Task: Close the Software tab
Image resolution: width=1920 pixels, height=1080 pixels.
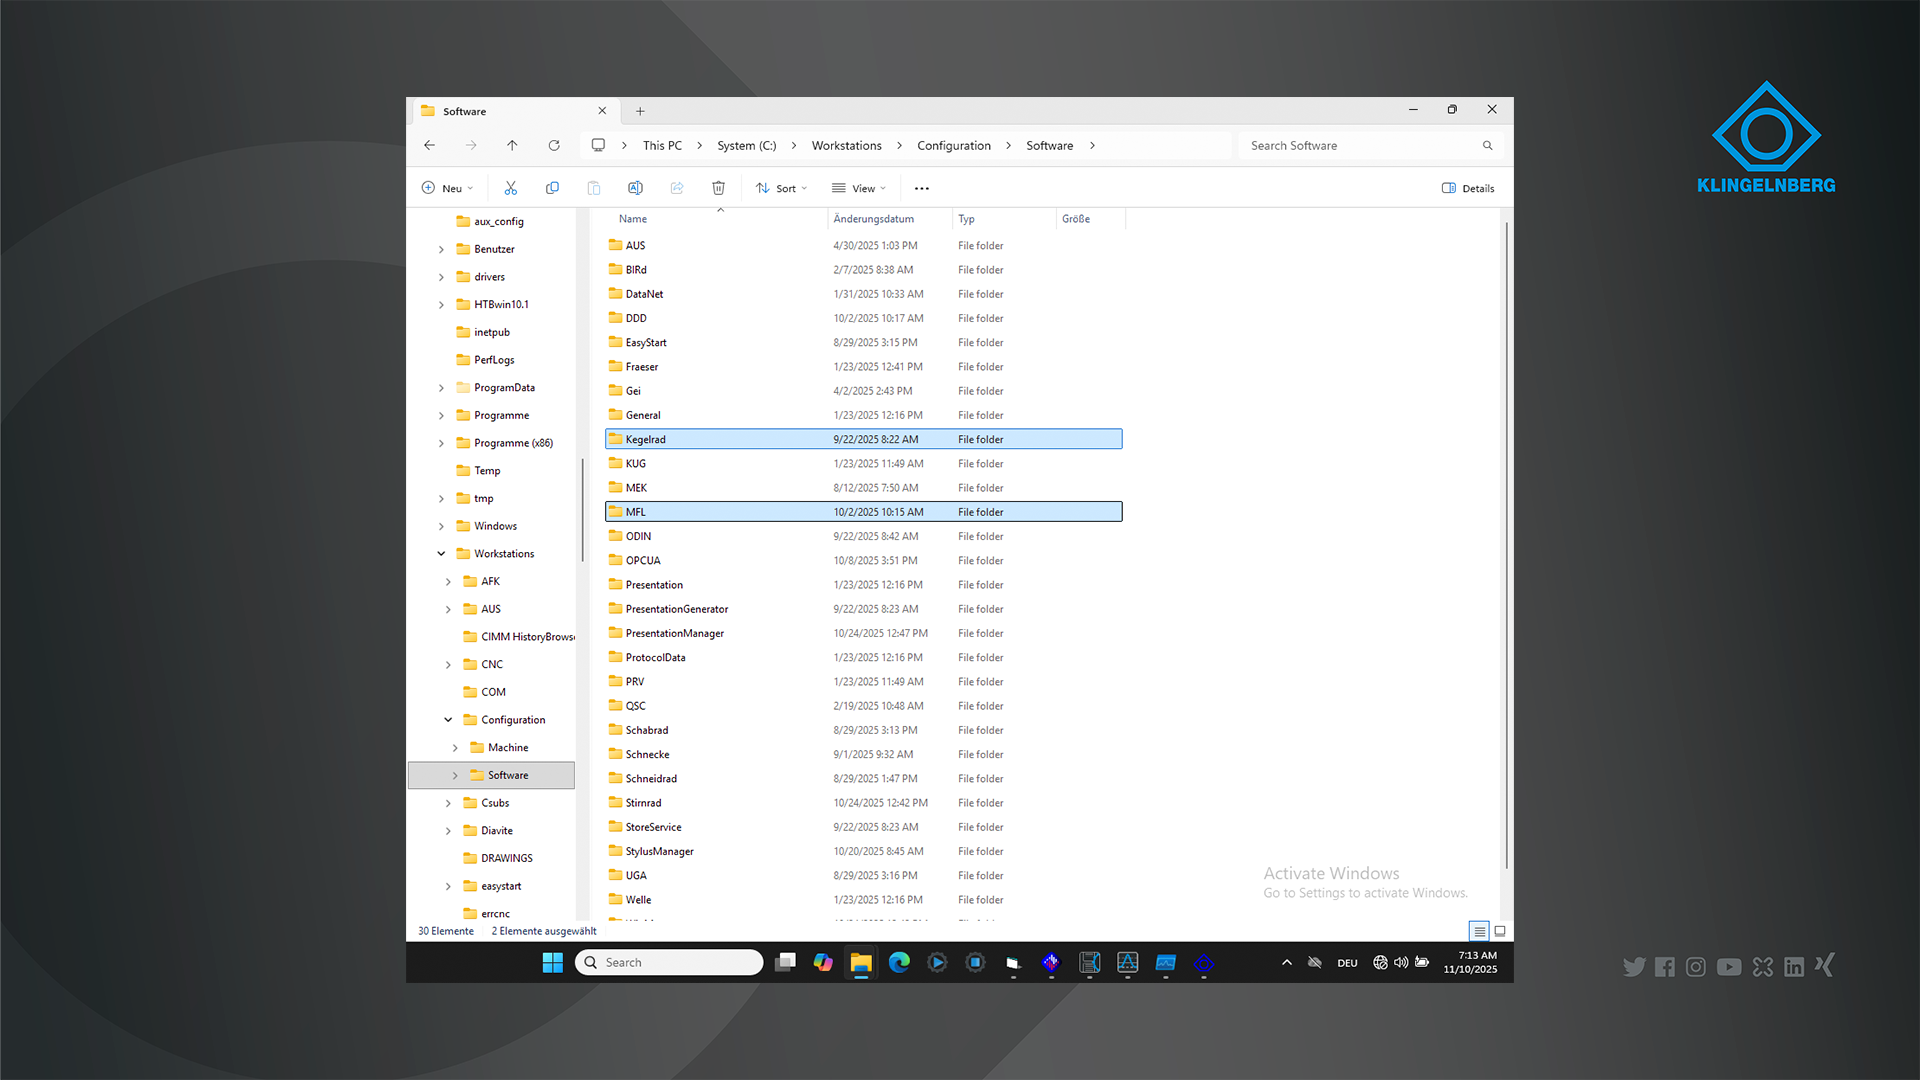Action: click(x=602, y=111)
